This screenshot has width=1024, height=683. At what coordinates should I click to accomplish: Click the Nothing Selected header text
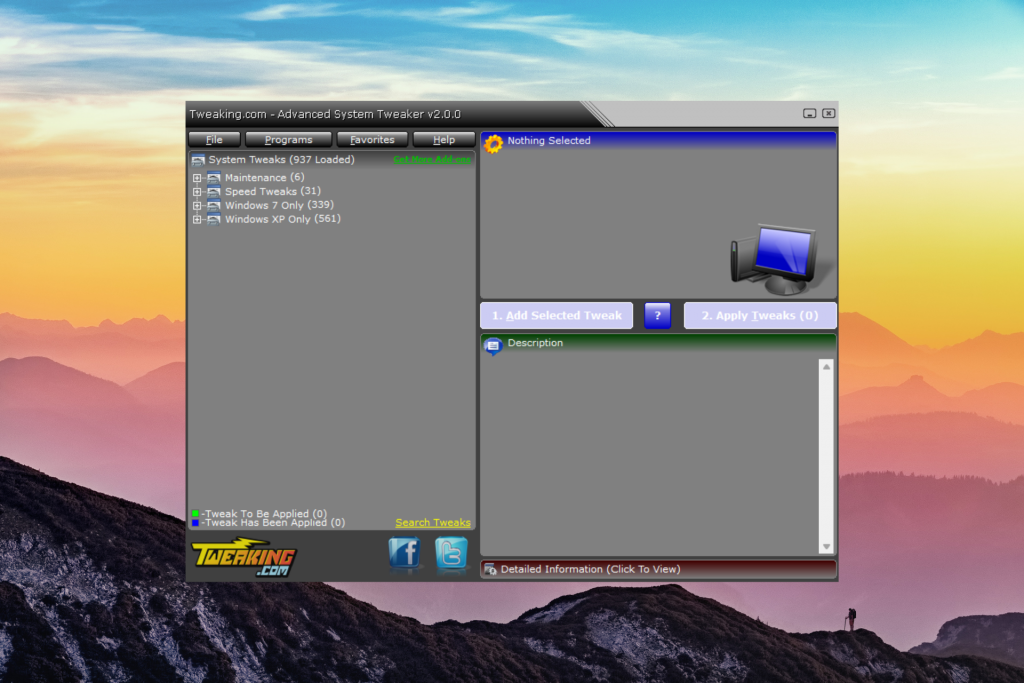pyautogui.click(x=549, y=140)
